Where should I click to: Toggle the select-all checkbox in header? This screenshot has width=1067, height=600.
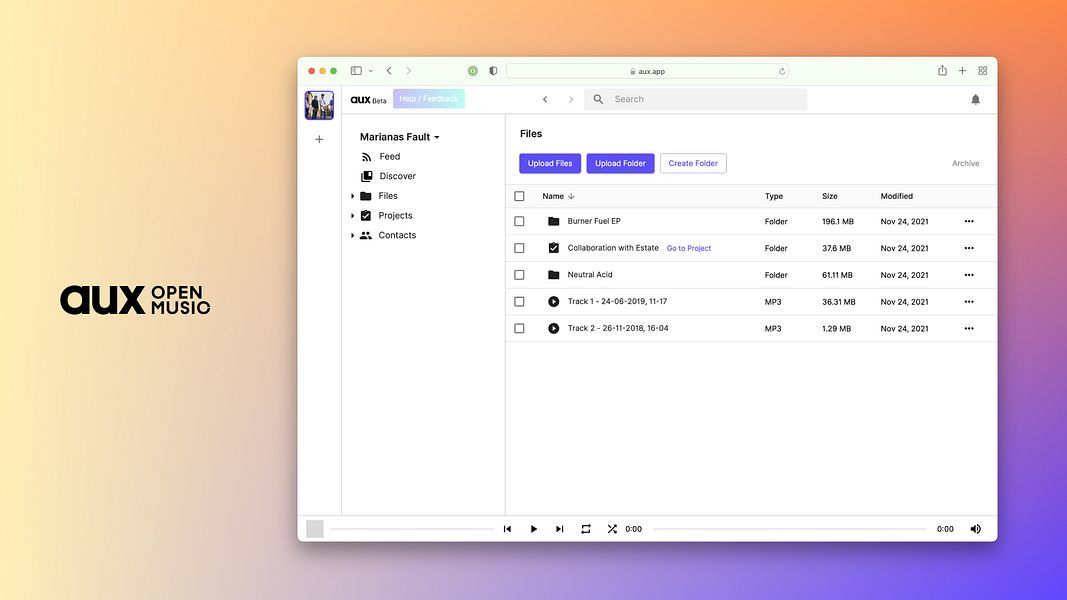pyautogui.click(x=519, y=196)
